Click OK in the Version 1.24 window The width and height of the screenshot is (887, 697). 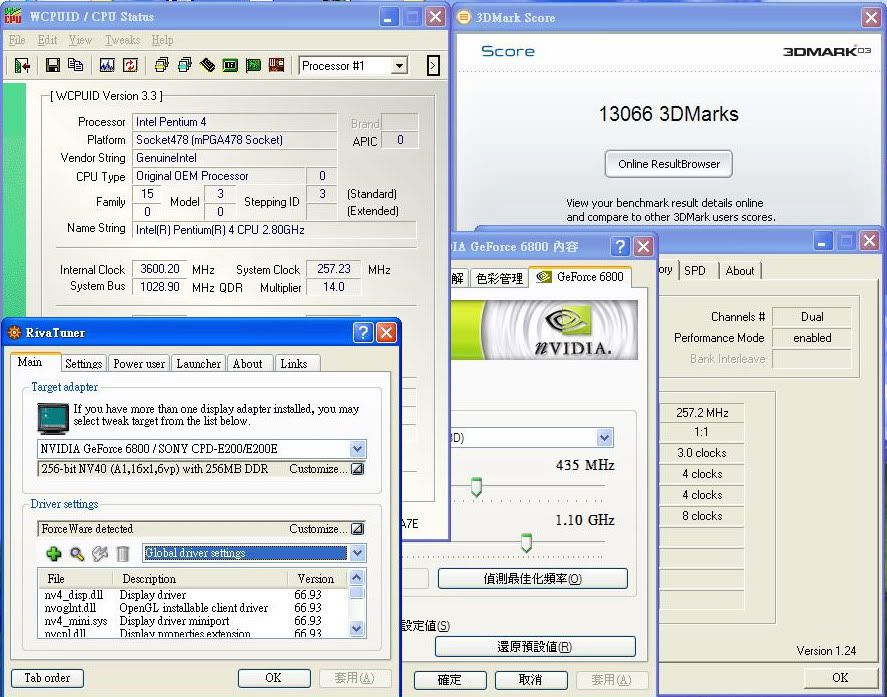[840, 677]
